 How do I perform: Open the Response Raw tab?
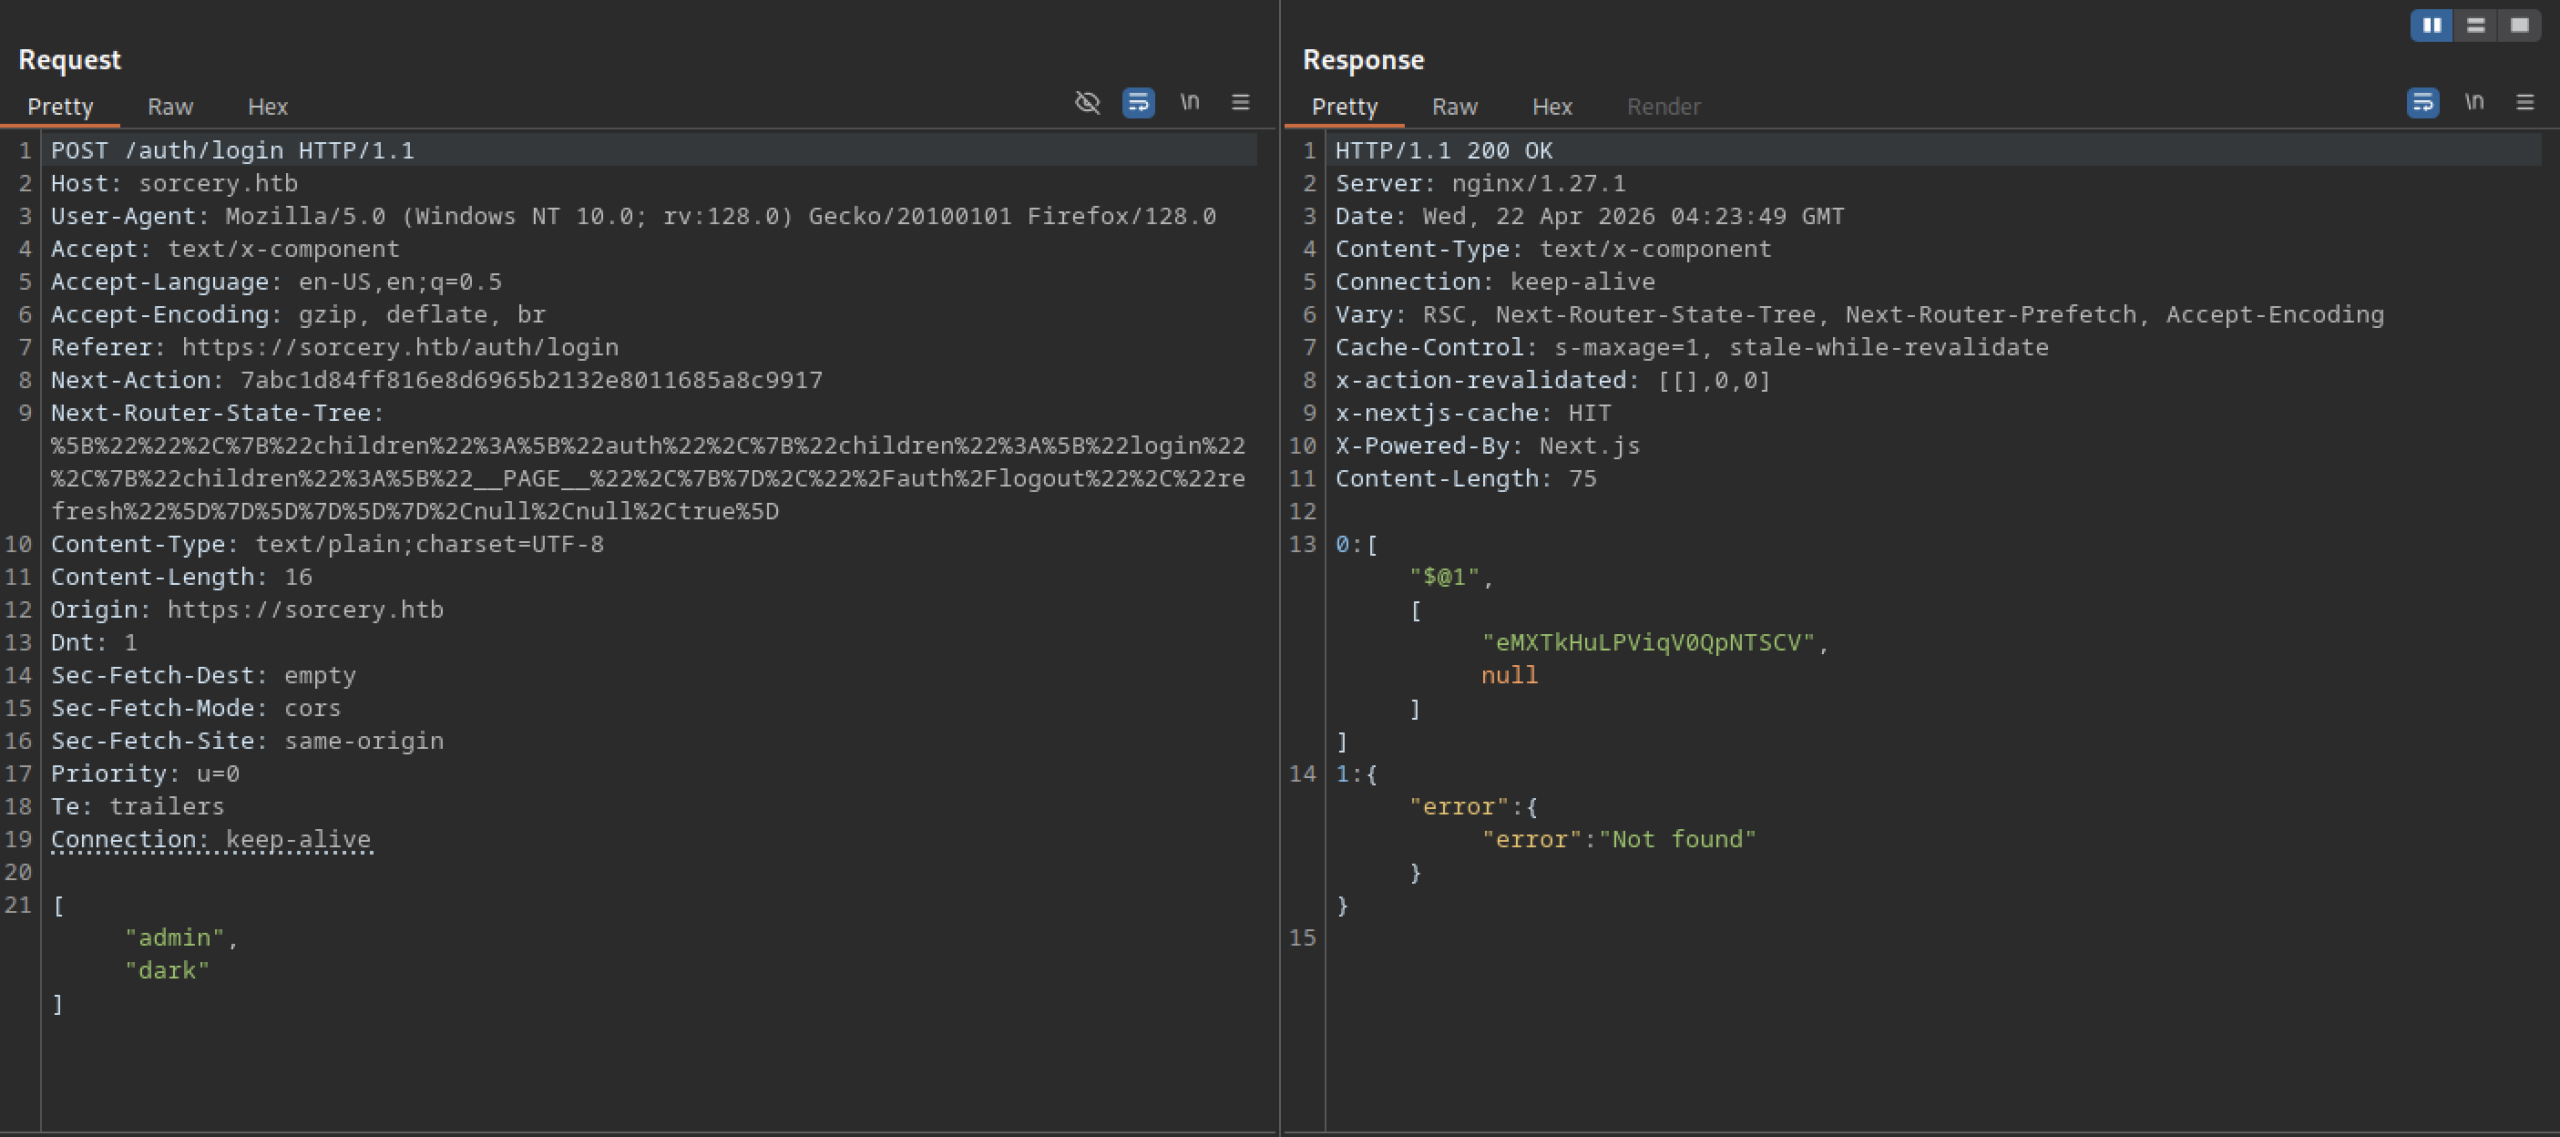1454,107
